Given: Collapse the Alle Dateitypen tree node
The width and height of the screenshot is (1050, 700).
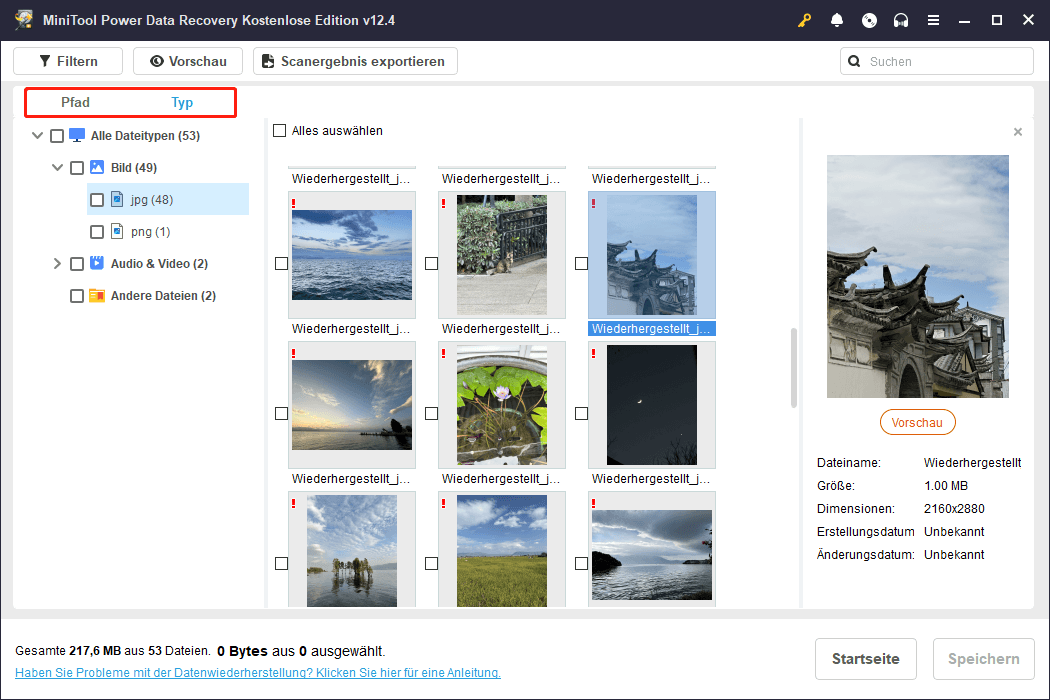Looking at the screenshot, I should pos(38,135).
